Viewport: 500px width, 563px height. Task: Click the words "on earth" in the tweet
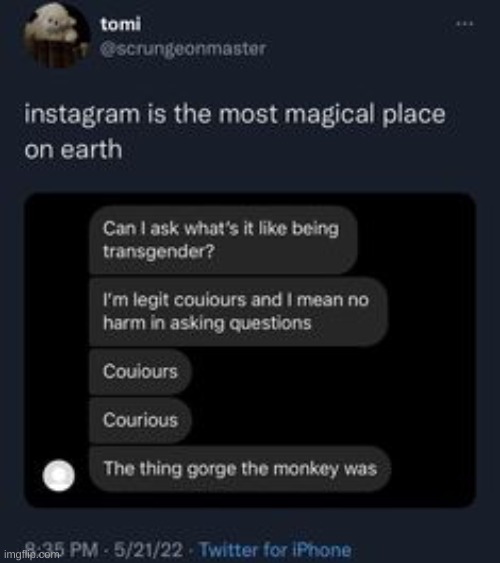(73, 150)
